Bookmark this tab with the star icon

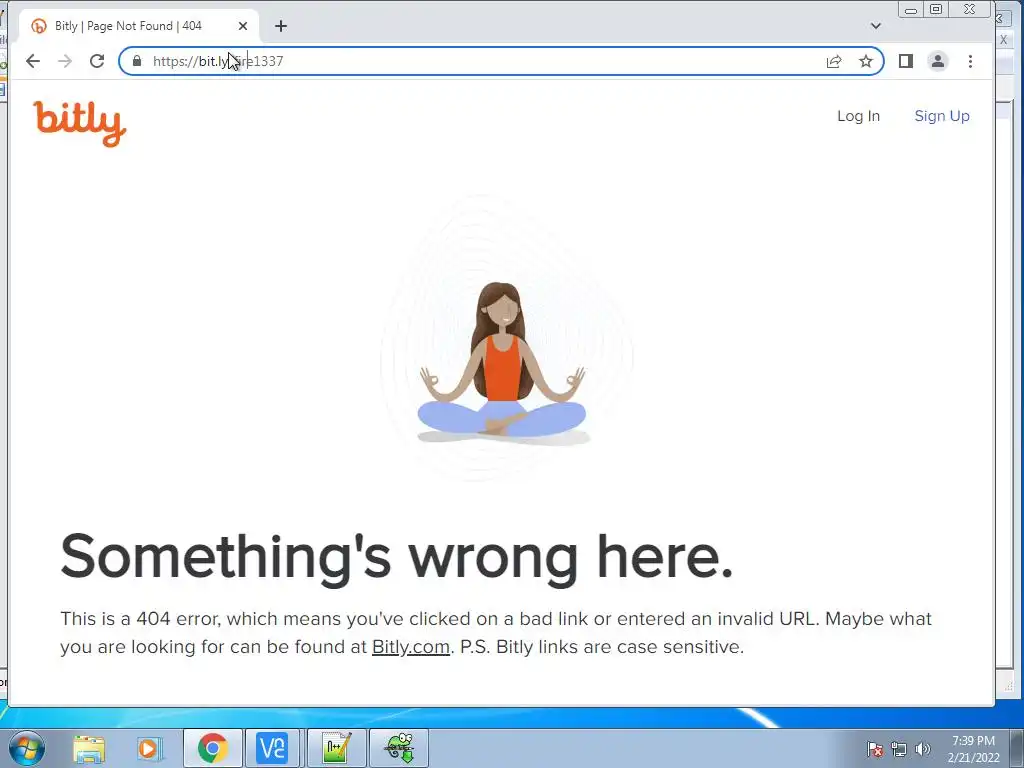[x=866, y=61]
